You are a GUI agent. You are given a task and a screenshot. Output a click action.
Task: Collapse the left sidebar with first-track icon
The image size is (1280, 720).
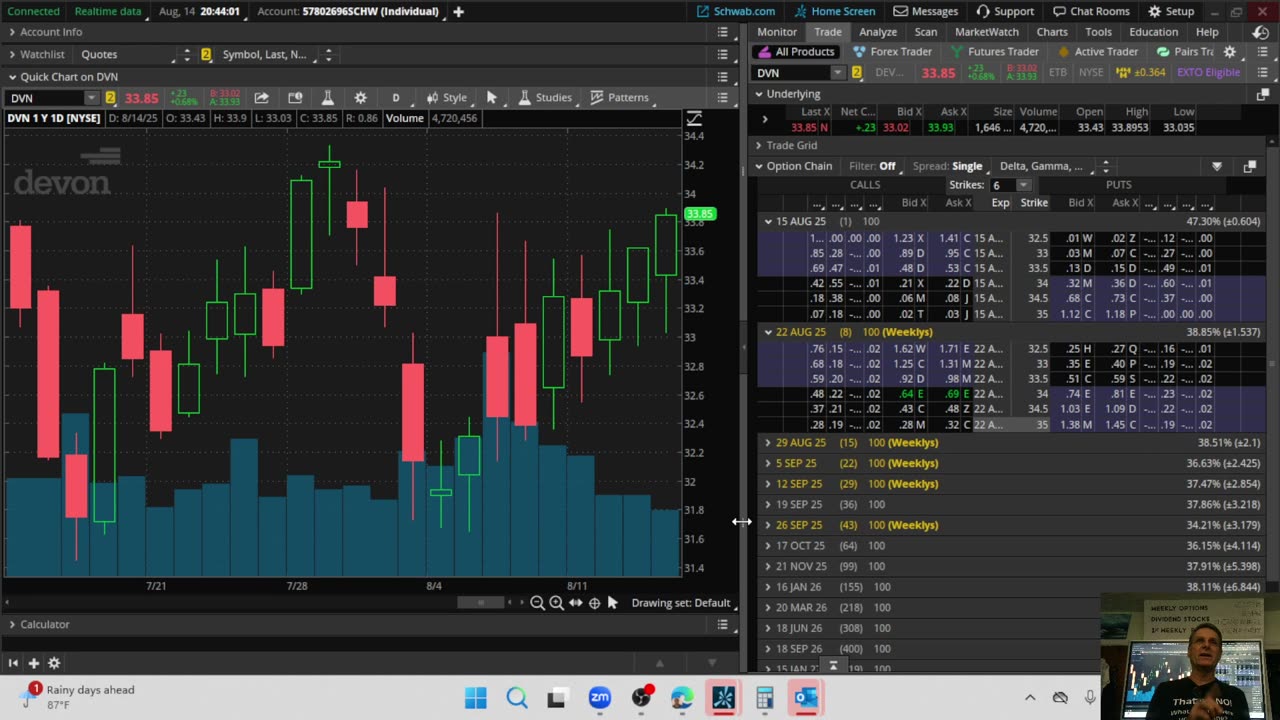[x=13, y=663]
